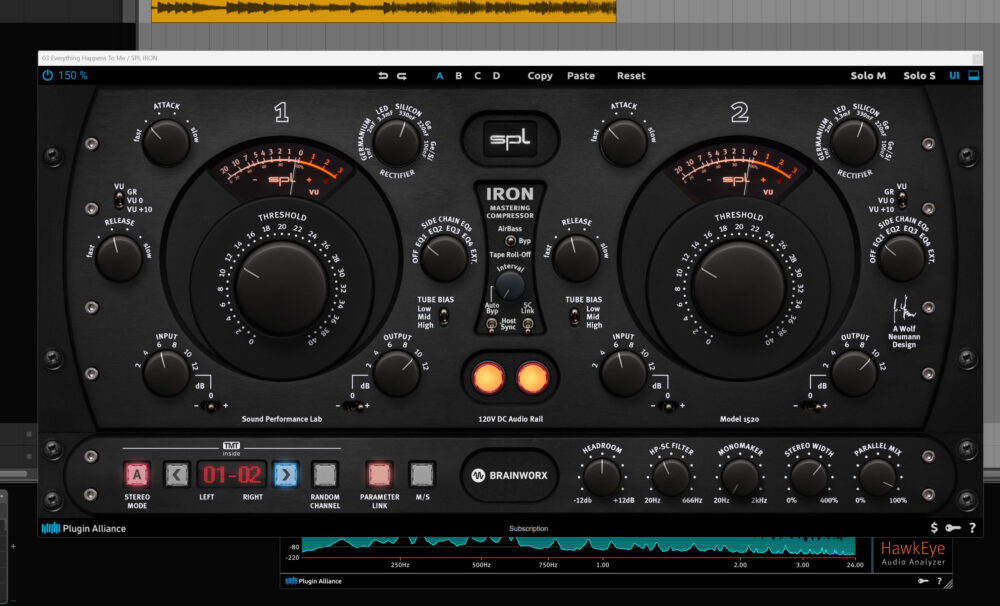
Task: Click the Parallel Mix knob
Action: tap(878, 477)
